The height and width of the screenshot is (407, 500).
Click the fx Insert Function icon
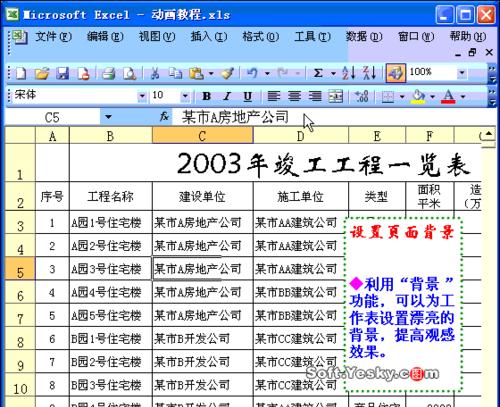(x=164, y=117)
